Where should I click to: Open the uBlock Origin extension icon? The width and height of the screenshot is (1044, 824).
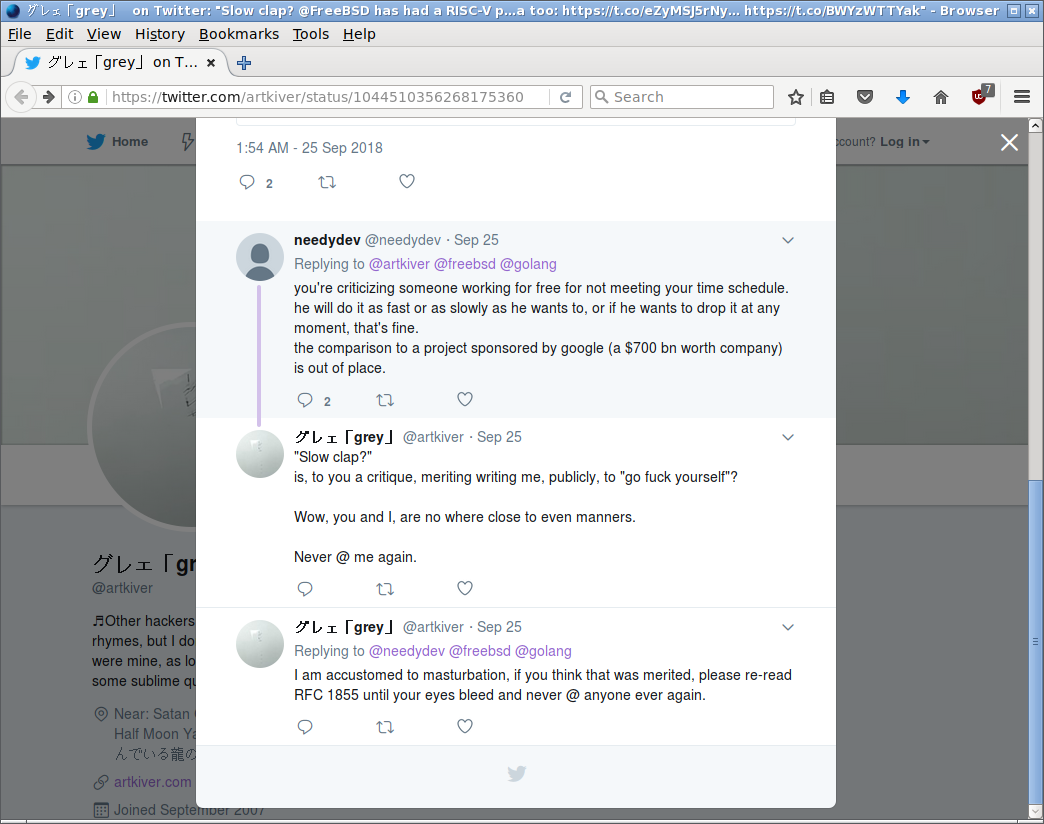[x=982, y=95]
